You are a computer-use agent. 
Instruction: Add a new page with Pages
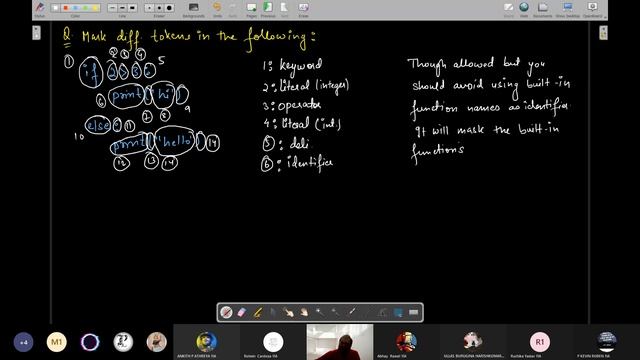tap(251, 7)
